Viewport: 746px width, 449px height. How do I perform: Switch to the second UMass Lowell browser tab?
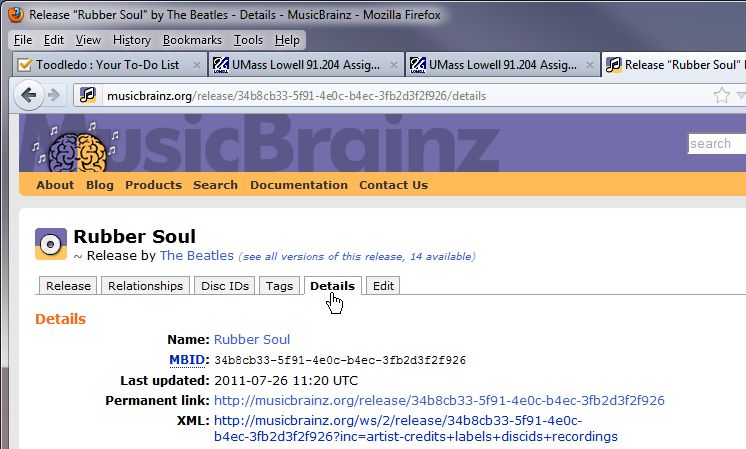click(x=502, y=65)
